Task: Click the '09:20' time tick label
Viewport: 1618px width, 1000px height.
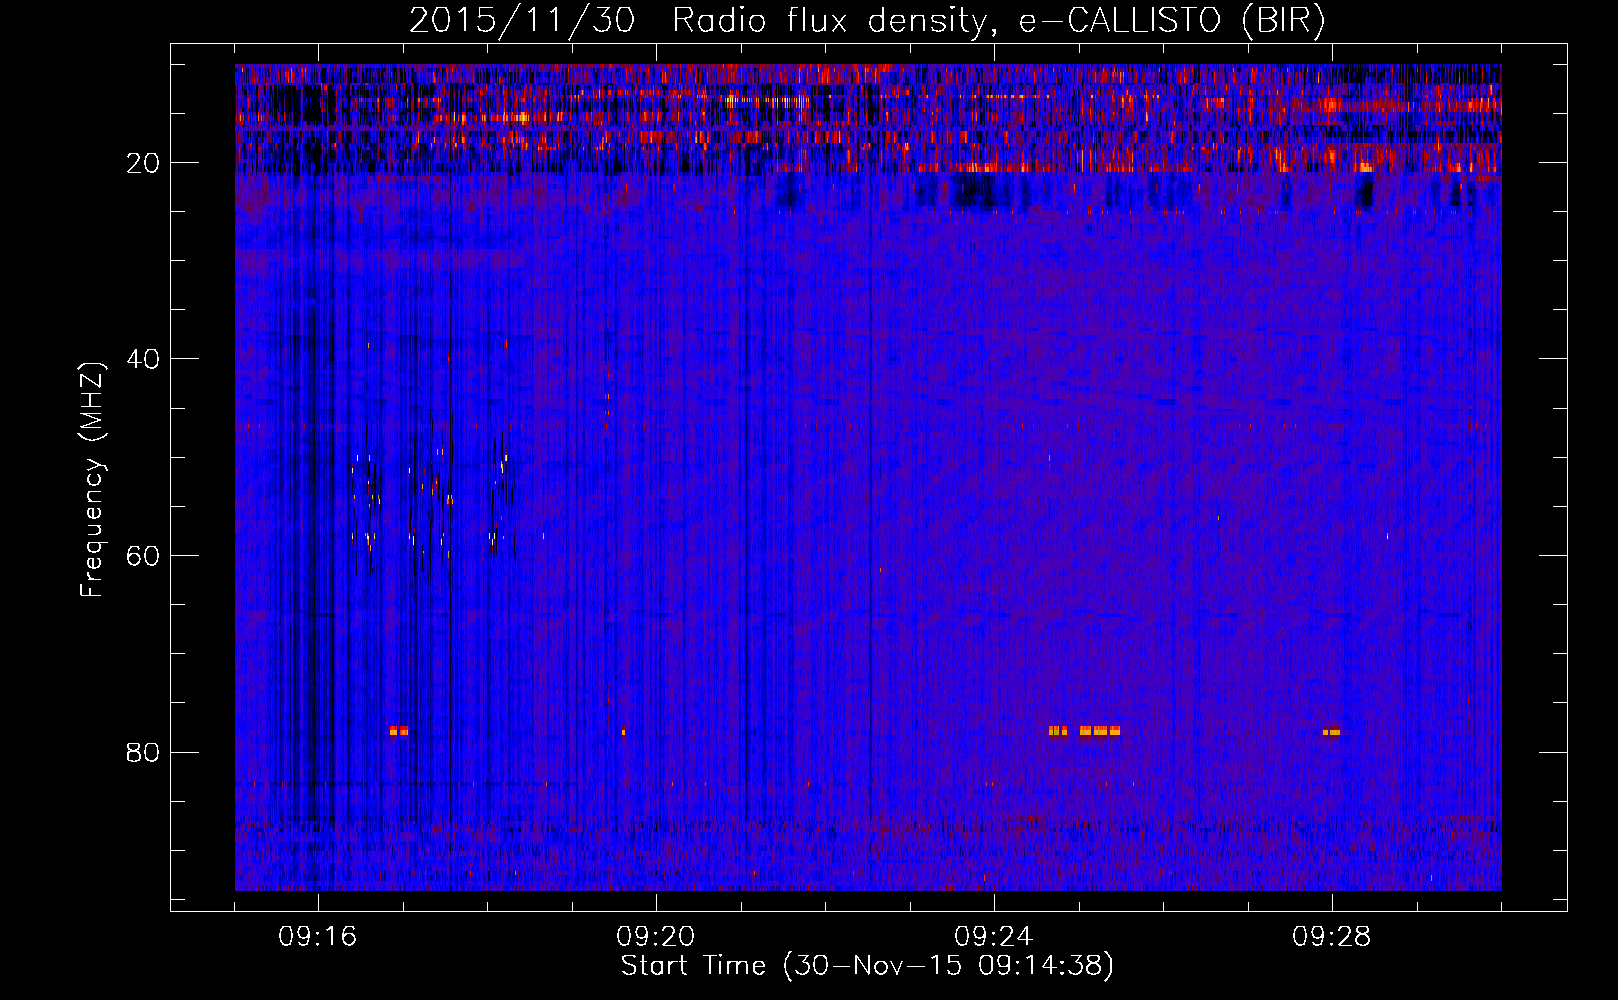Action: (x=656, y=937)
